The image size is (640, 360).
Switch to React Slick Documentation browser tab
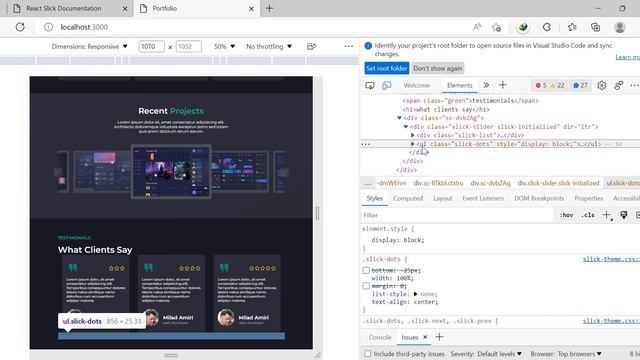pyautogui.click(x=64, y=8)
